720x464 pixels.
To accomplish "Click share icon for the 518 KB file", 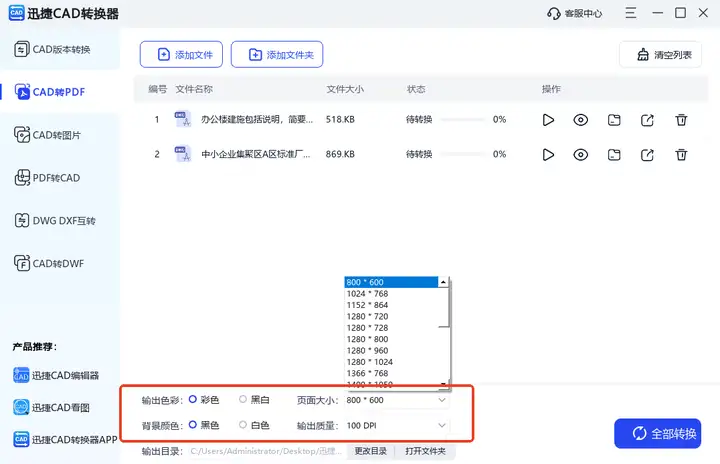I will (x=647, y=120).
